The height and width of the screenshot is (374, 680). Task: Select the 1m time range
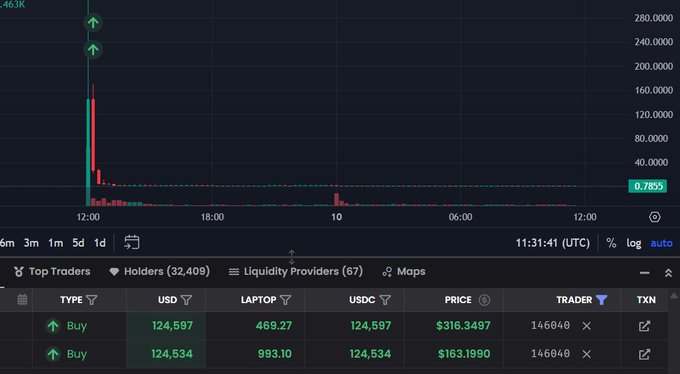[x=56, y=243]
